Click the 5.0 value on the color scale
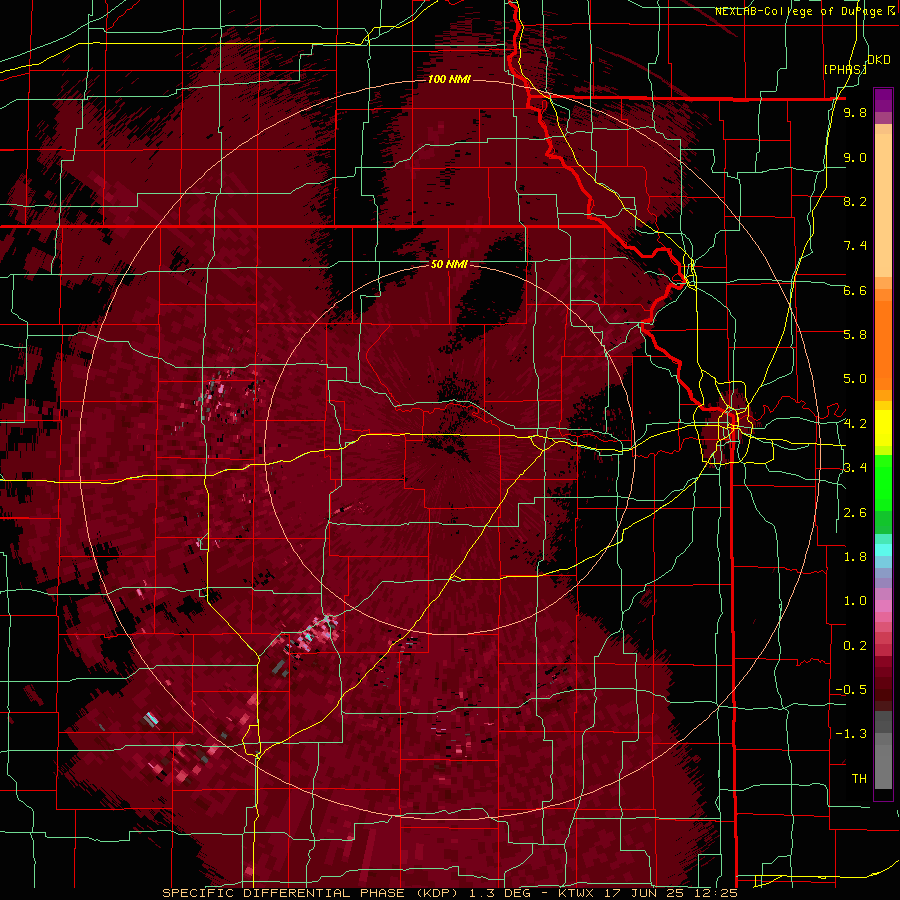The image size is (900, 900). 855,379
